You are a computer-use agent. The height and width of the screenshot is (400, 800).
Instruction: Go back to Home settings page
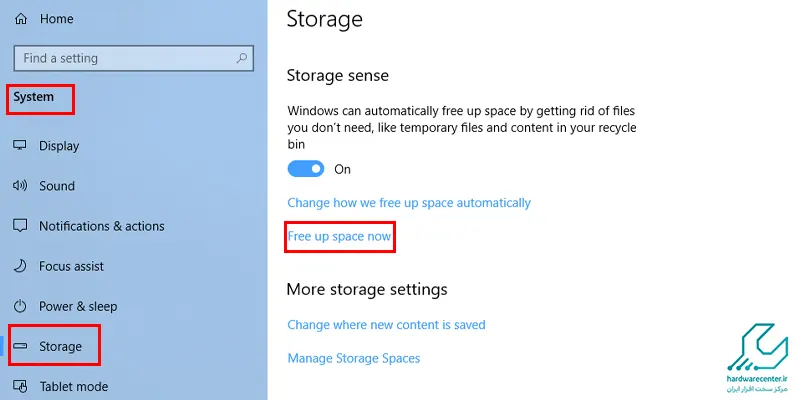click(x=57, y=19)
